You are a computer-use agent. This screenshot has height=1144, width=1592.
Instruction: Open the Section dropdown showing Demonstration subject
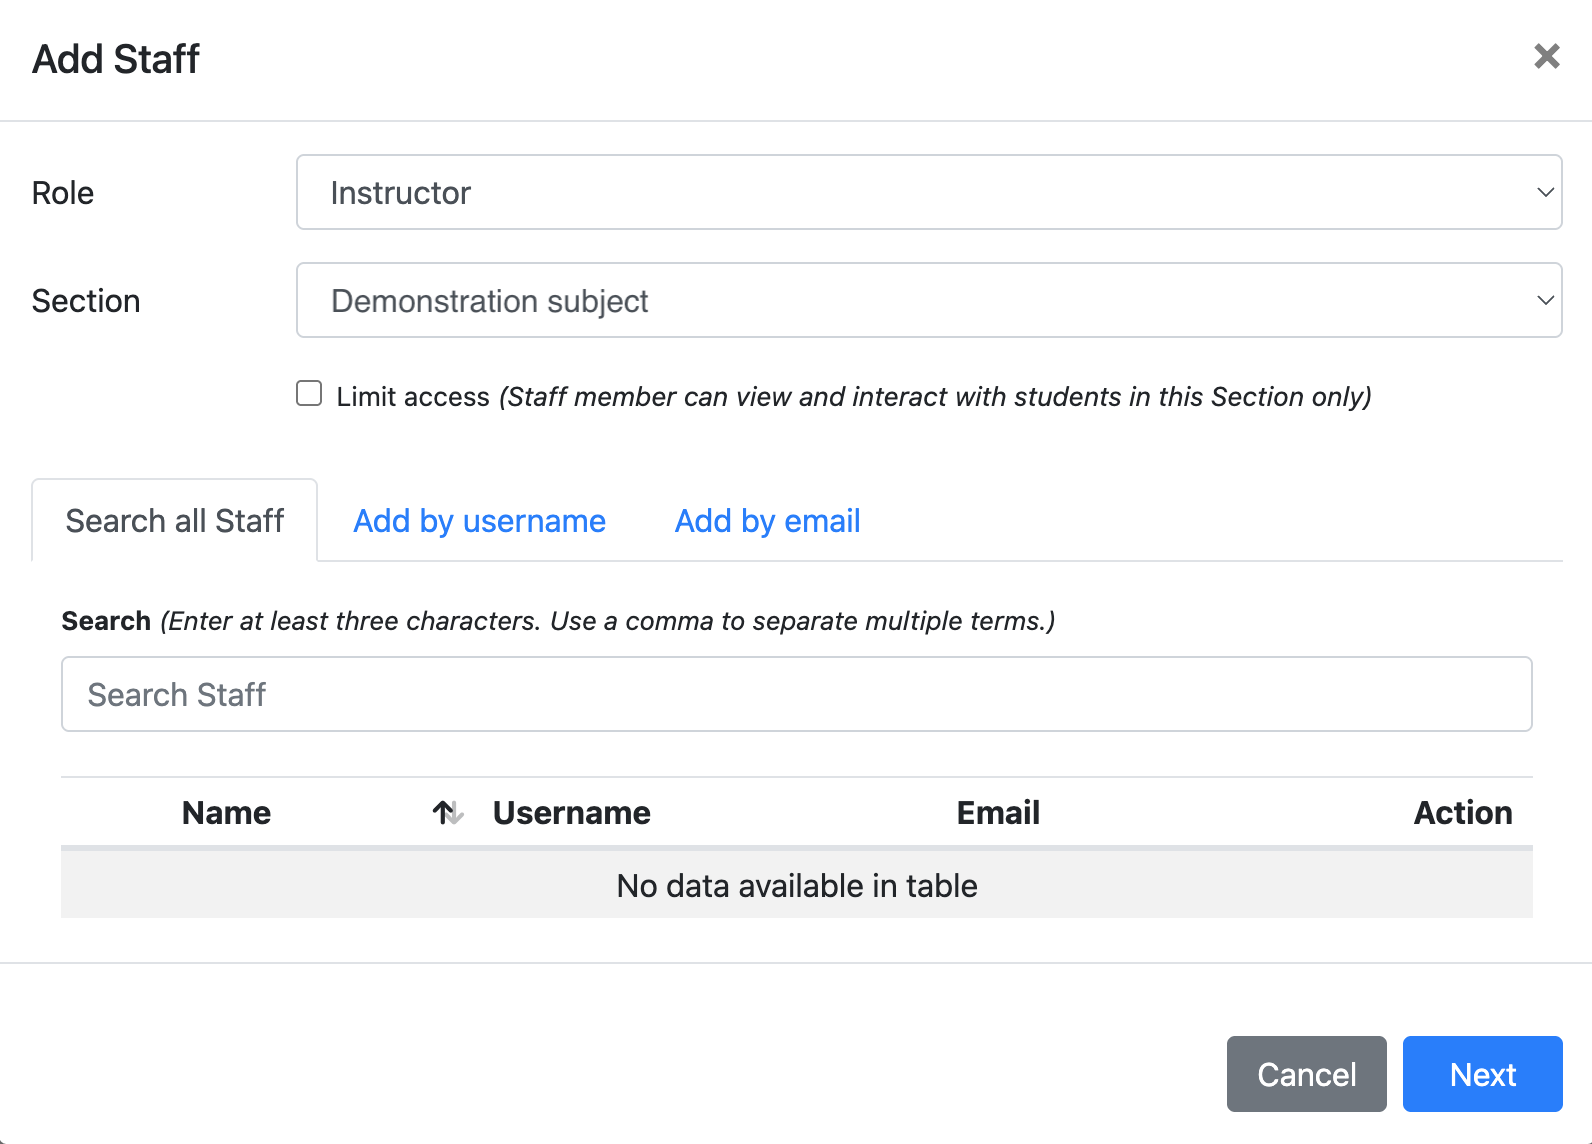[x=929, y=300]
